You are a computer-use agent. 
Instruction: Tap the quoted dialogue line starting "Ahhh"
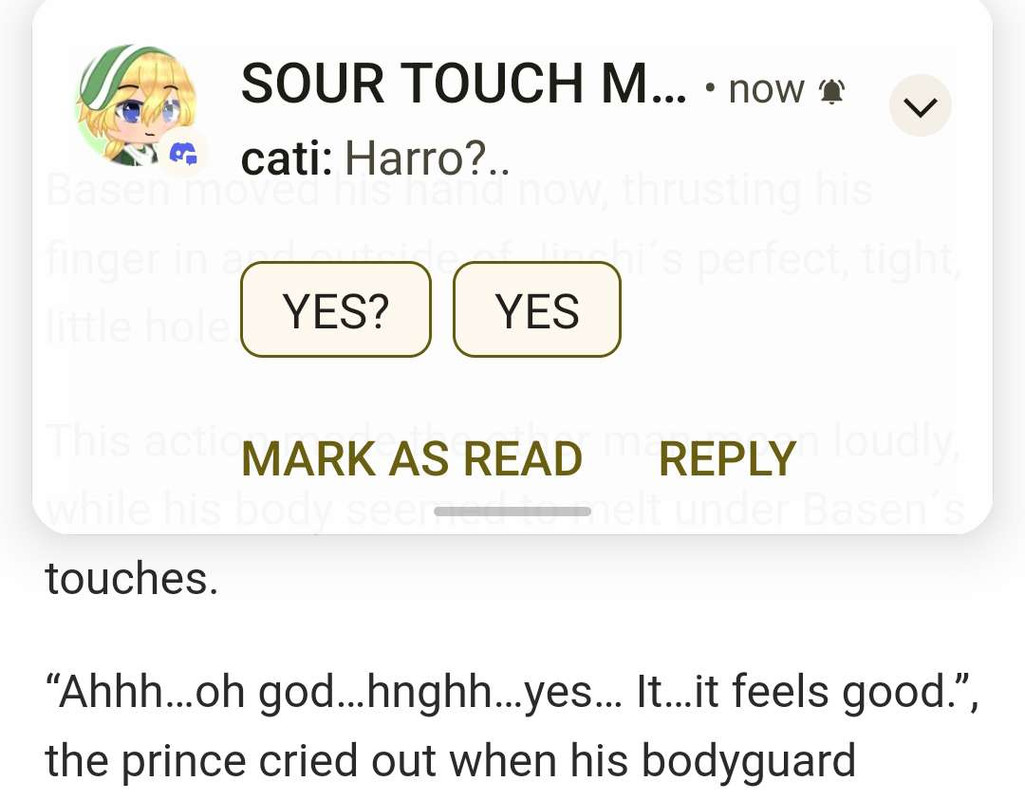click(512, 693)
